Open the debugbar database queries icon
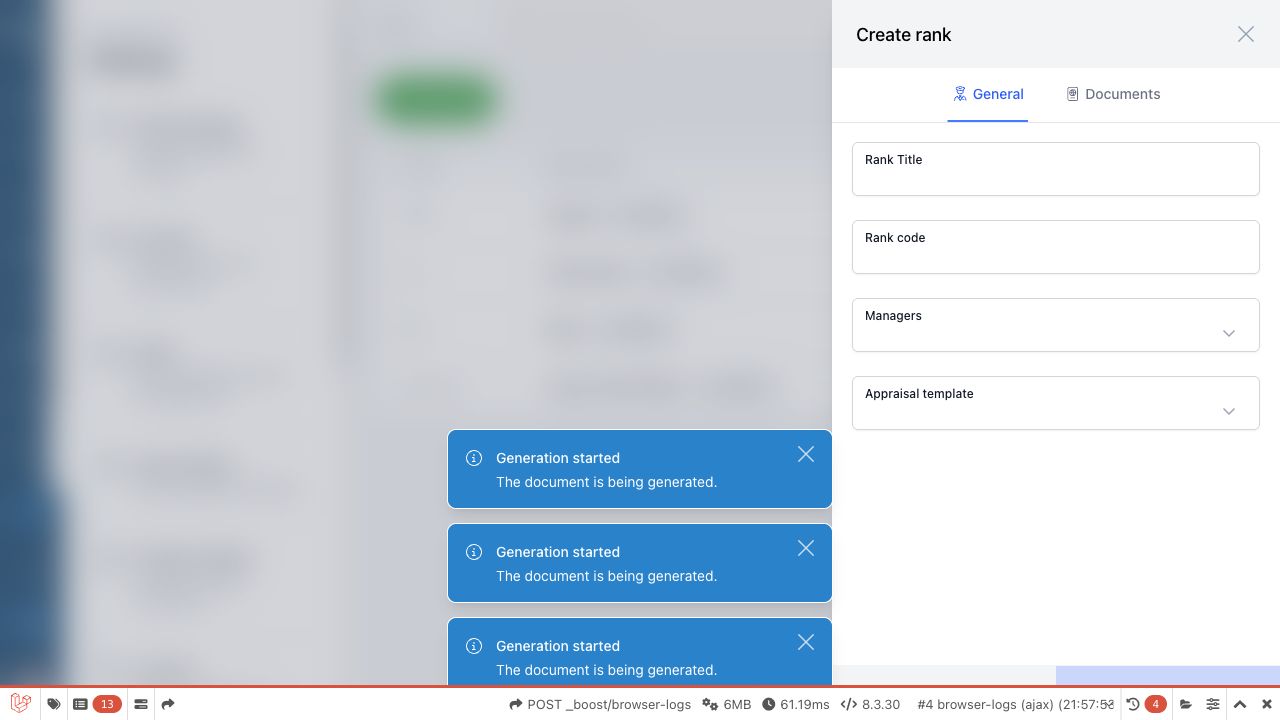Viewport: 1280px width, 720px height. (x=141, y=704)
